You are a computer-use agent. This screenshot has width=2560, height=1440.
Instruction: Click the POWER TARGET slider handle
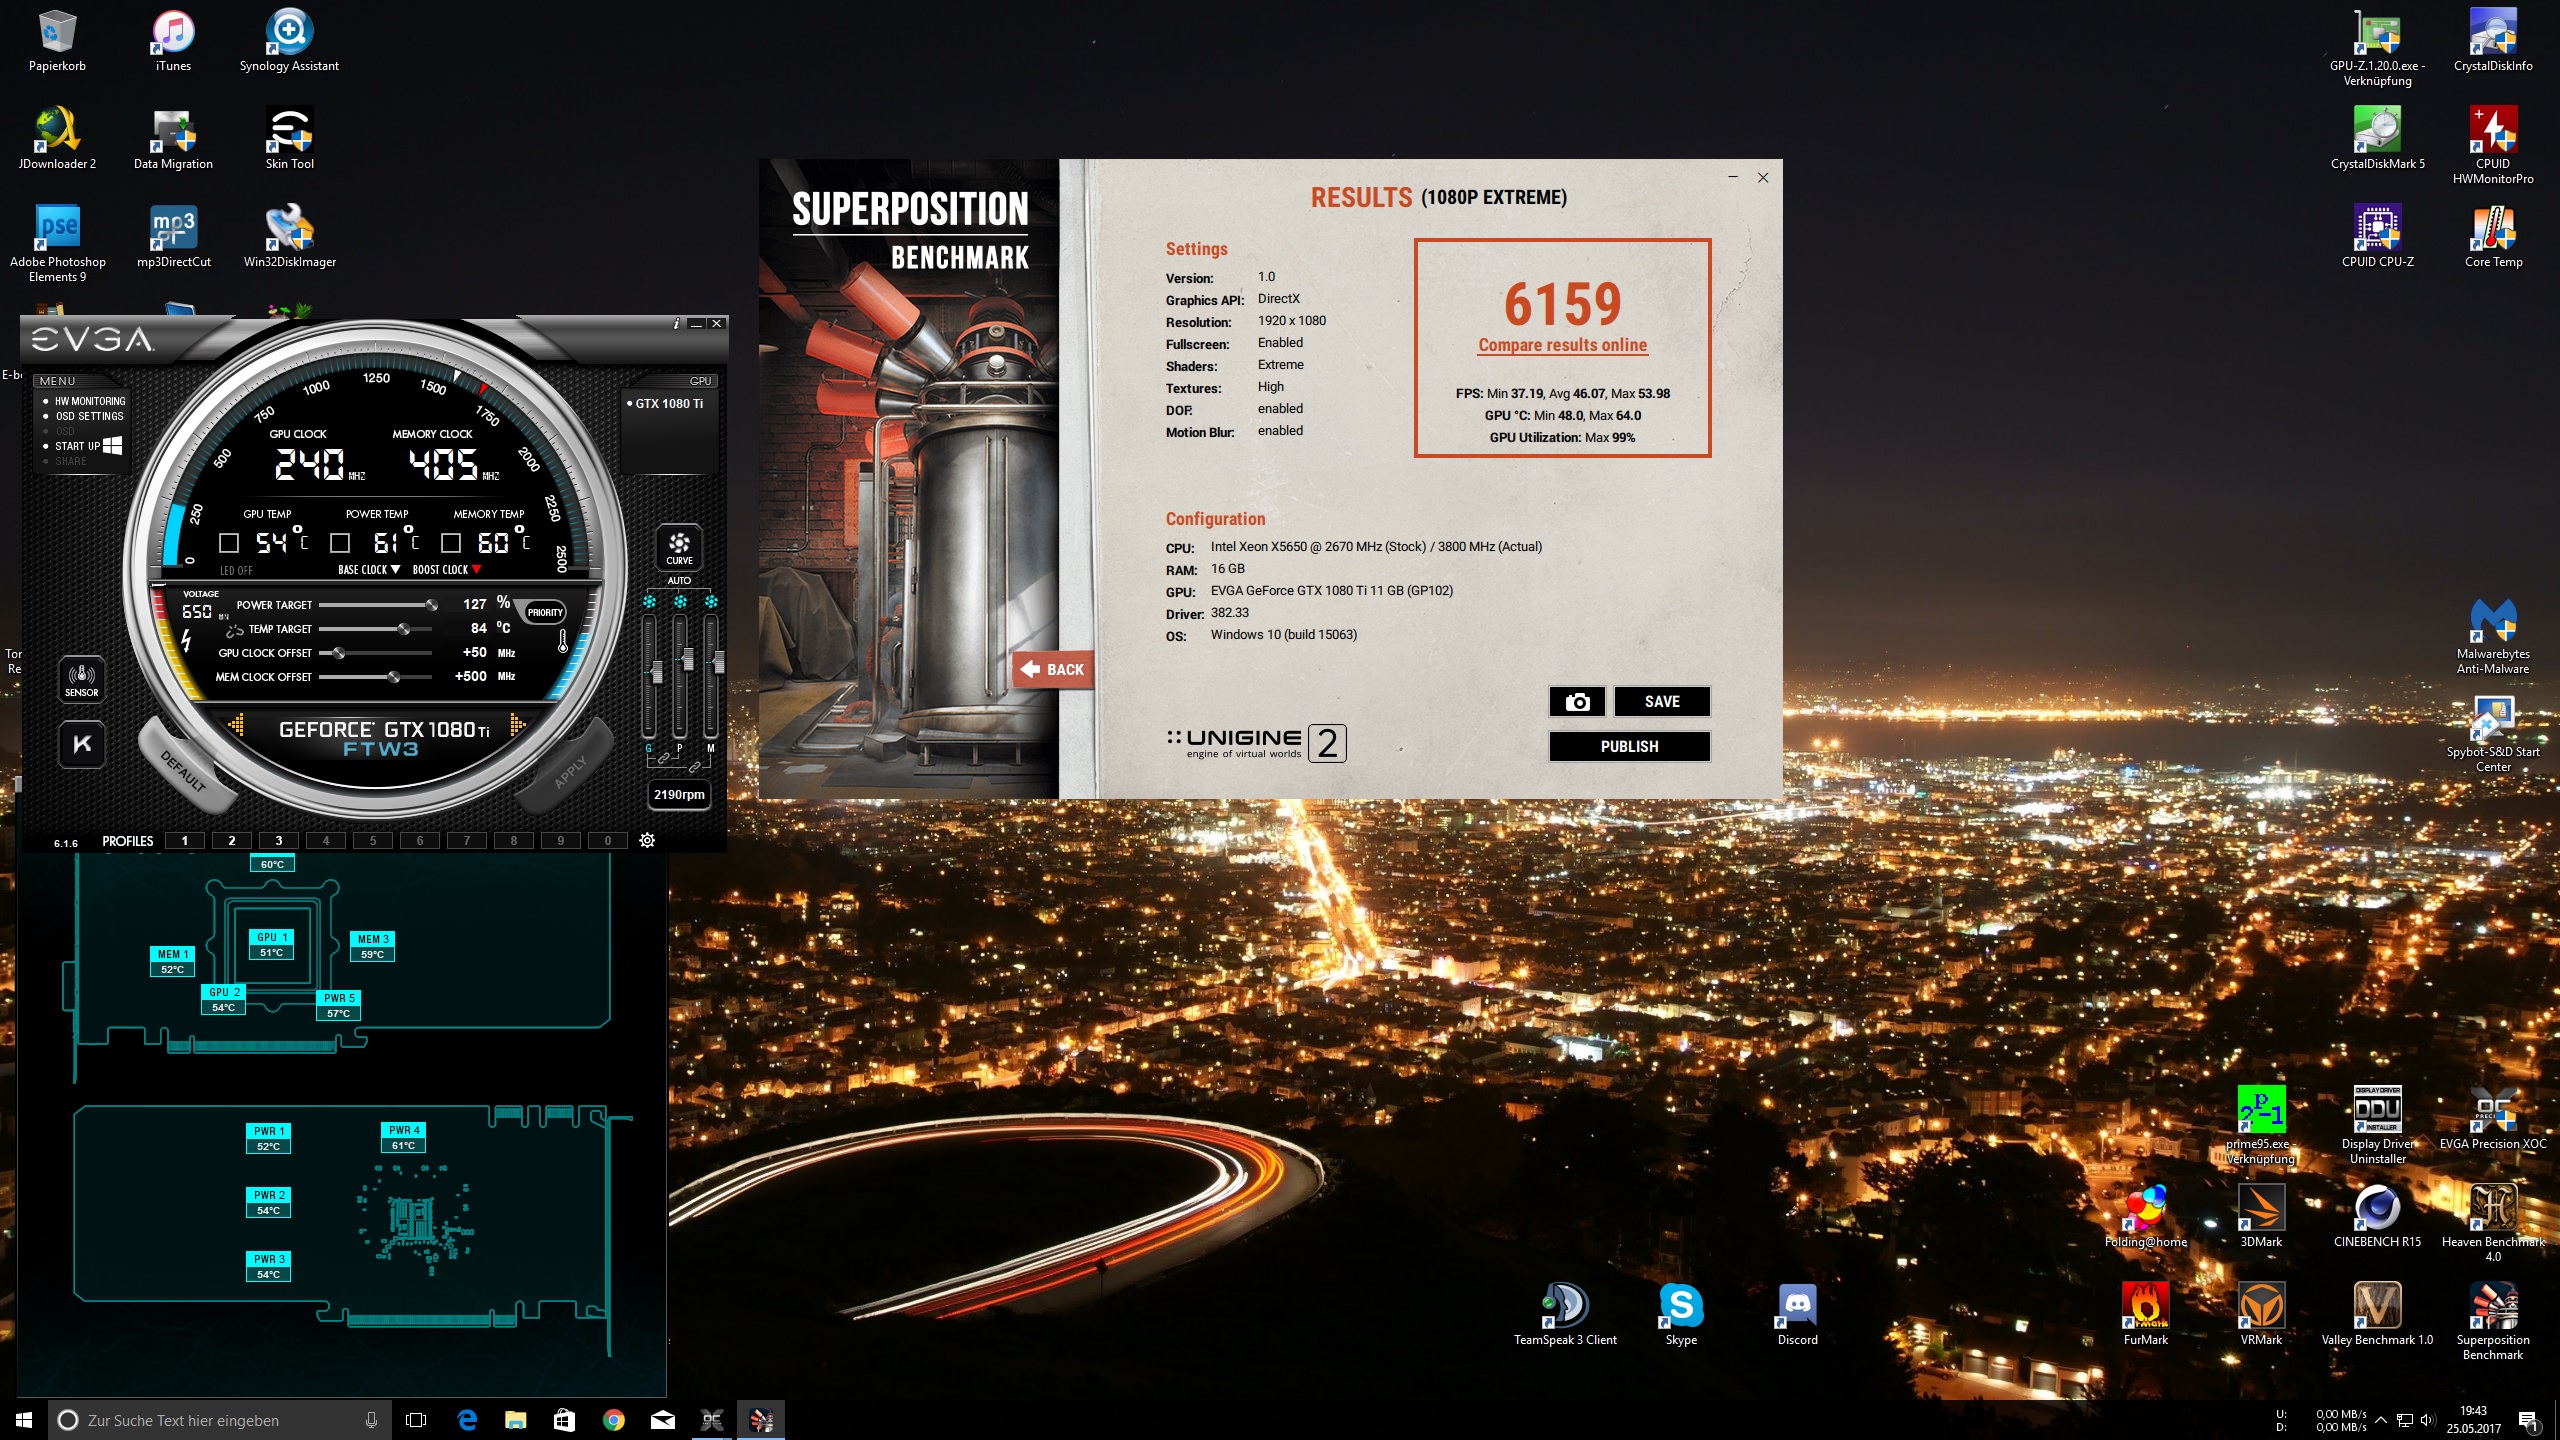point(431,605)
